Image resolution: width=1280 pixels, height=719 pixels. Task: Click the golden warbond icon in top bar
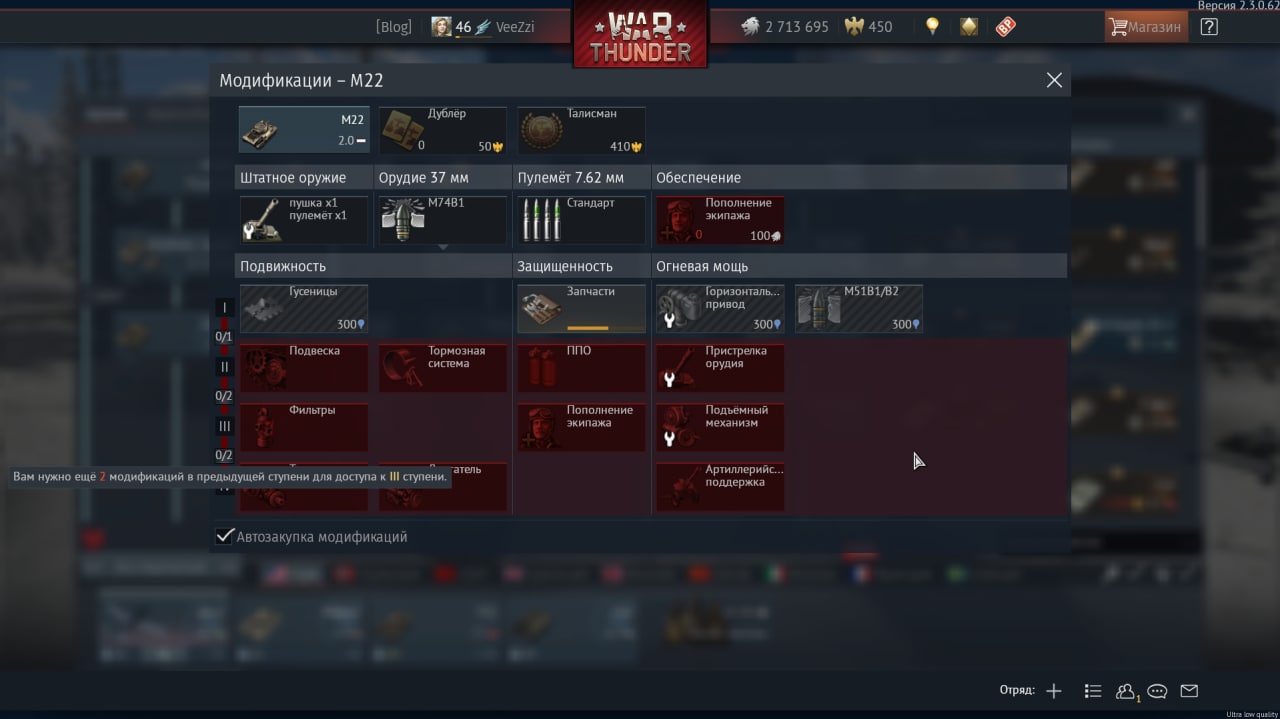coord(969,27)
